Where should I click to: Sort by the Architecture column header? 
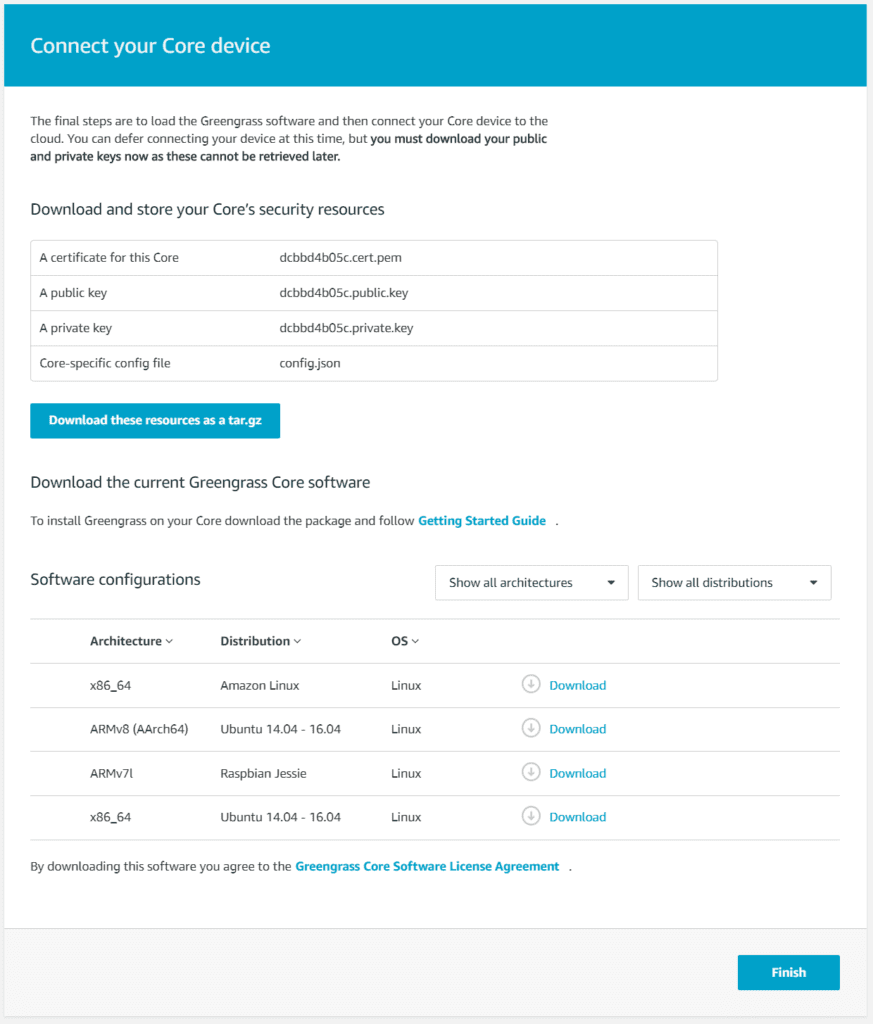point(131,641)
